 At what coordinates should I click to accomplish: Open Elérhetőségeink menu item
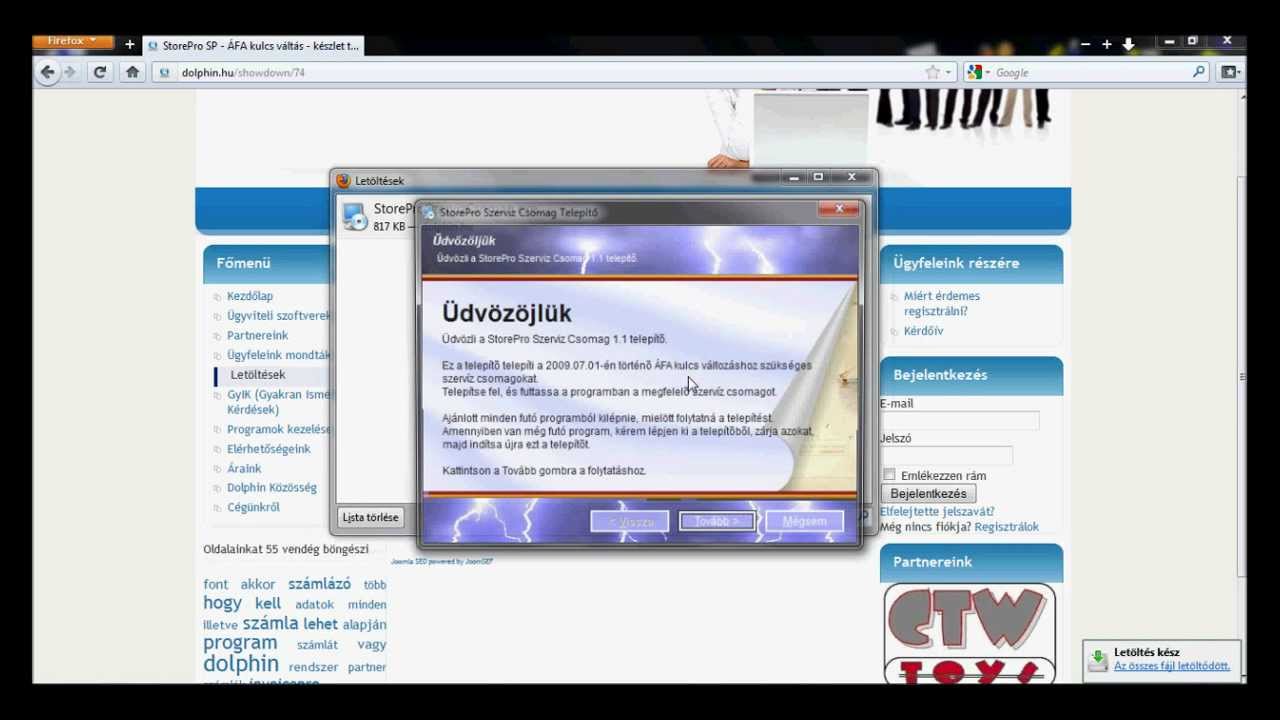268,449
